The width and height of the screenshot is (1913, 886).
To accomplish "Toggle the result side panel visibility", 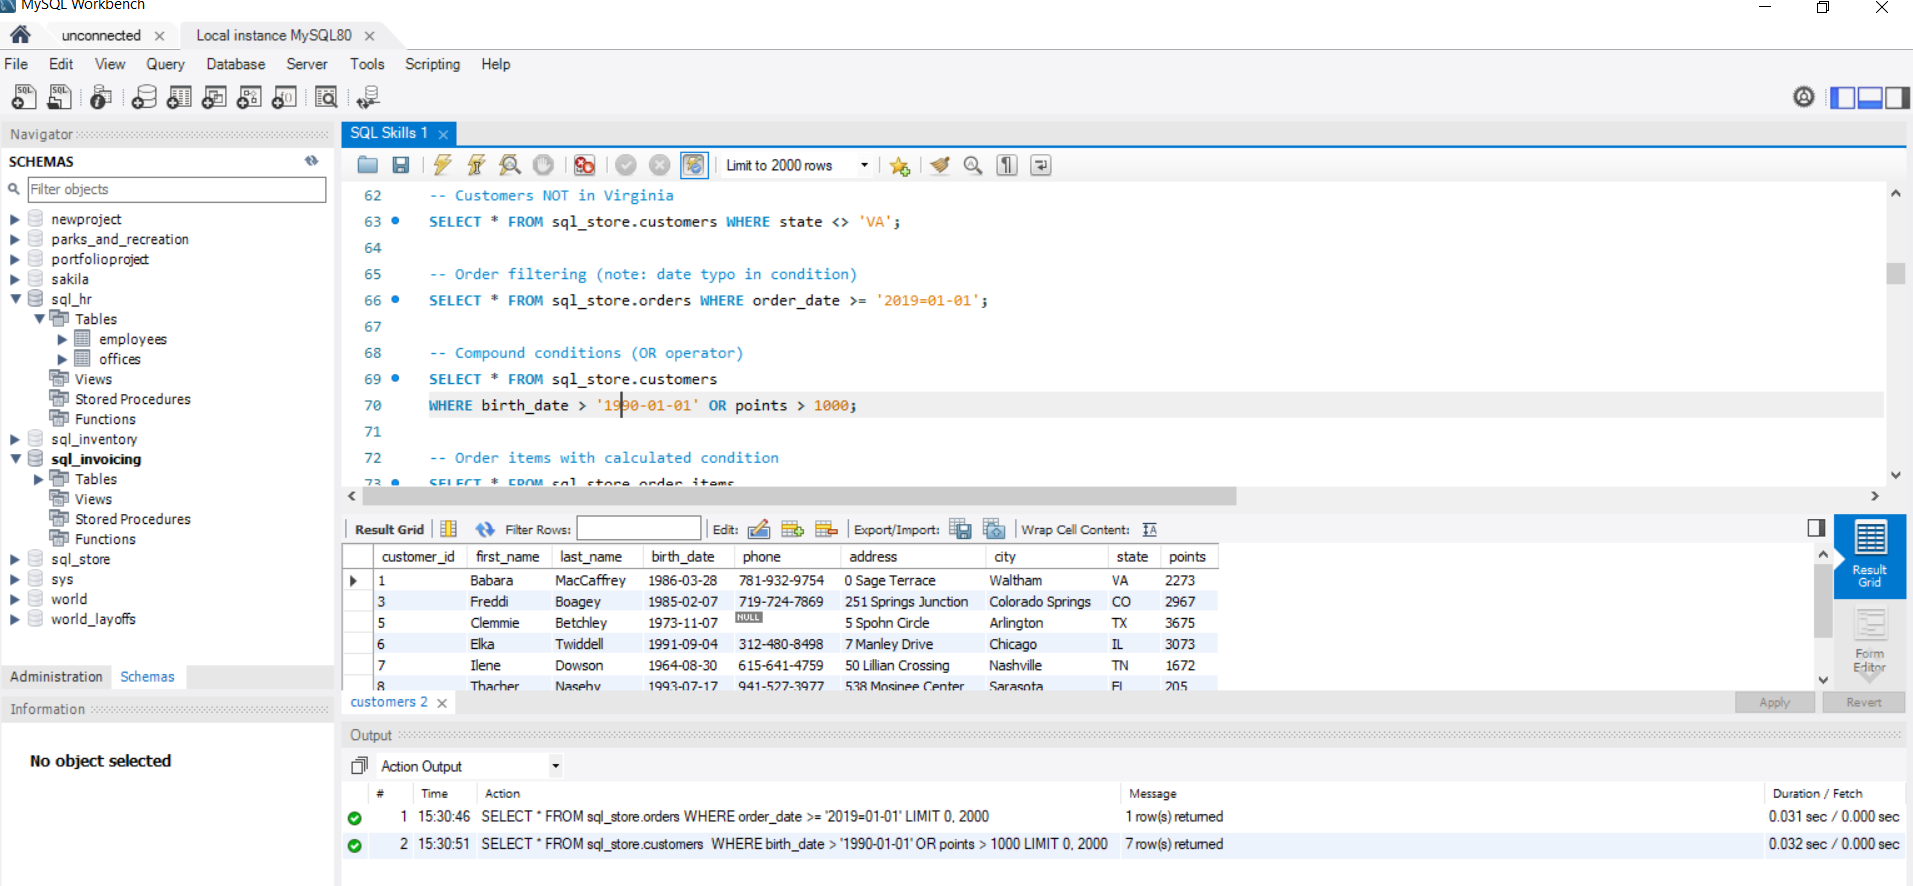I will tap(1817, 528).
